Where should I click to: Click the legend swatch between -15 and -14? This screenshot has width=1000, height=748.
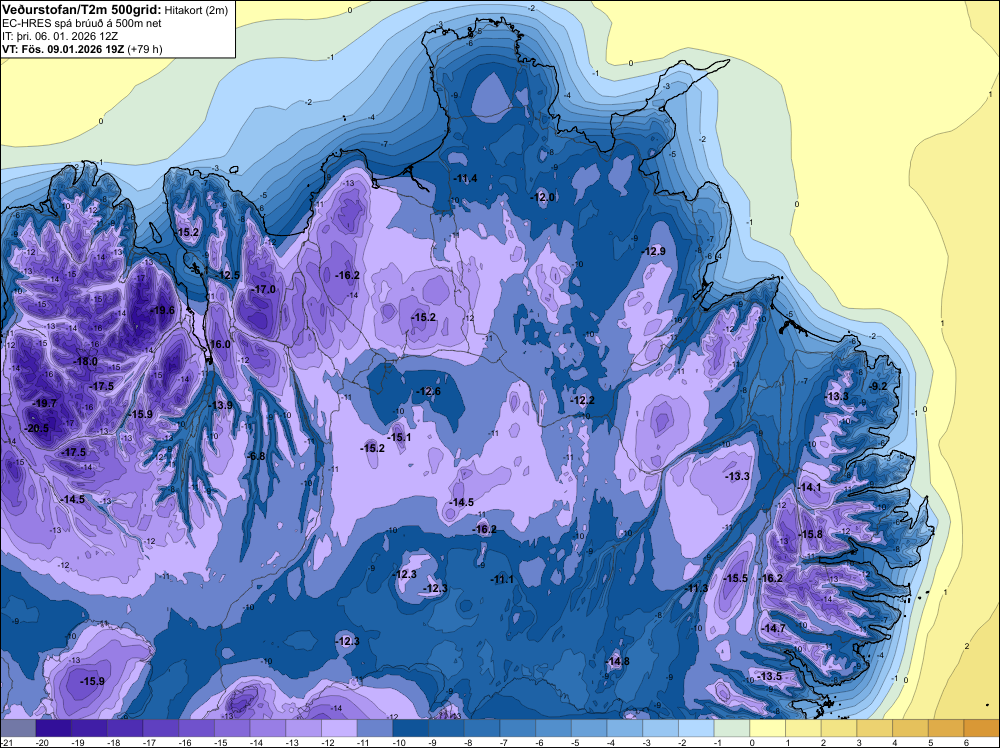coord(232,728)
